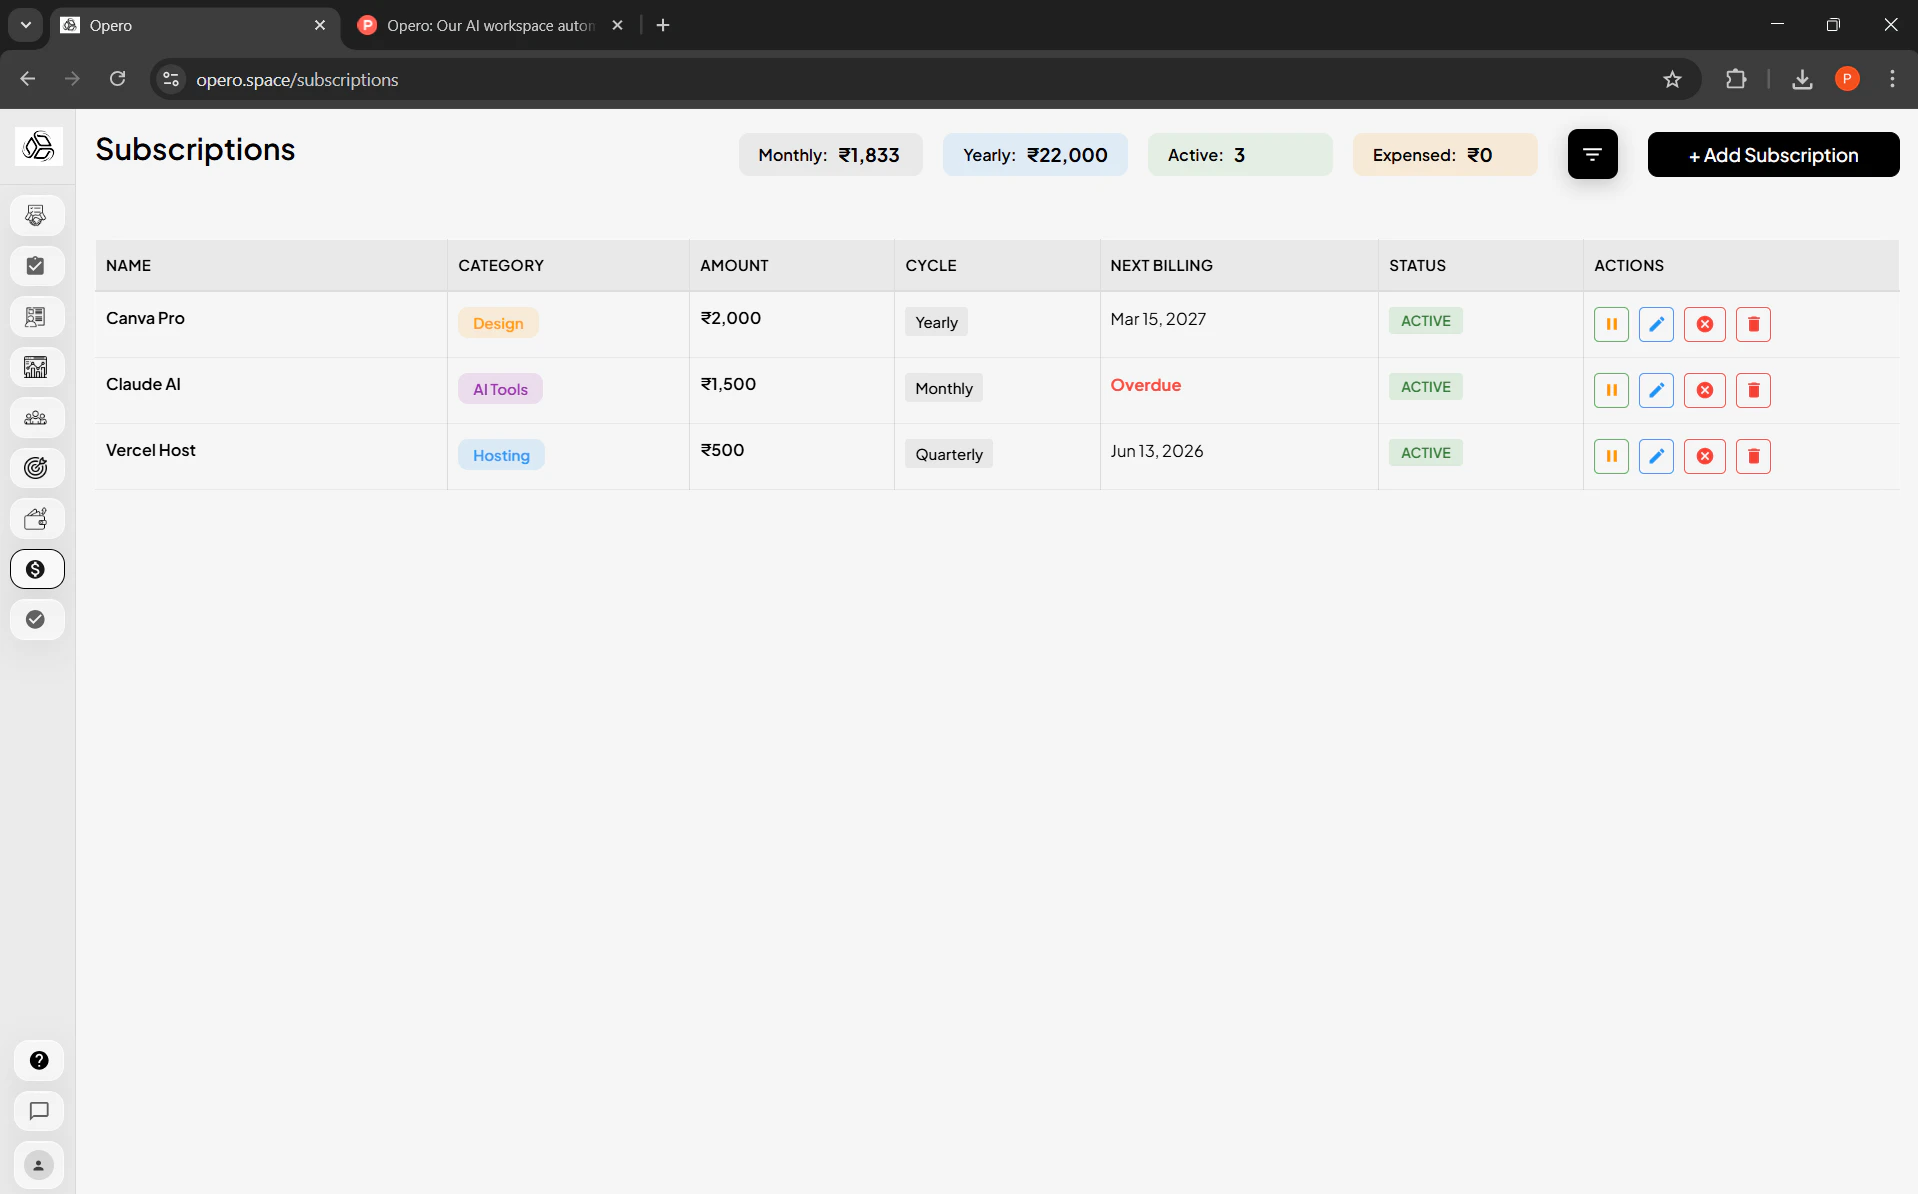Screen dimensions: 1918x1194
Task: Open the team members sidebar icon
Action: (37, 418)
